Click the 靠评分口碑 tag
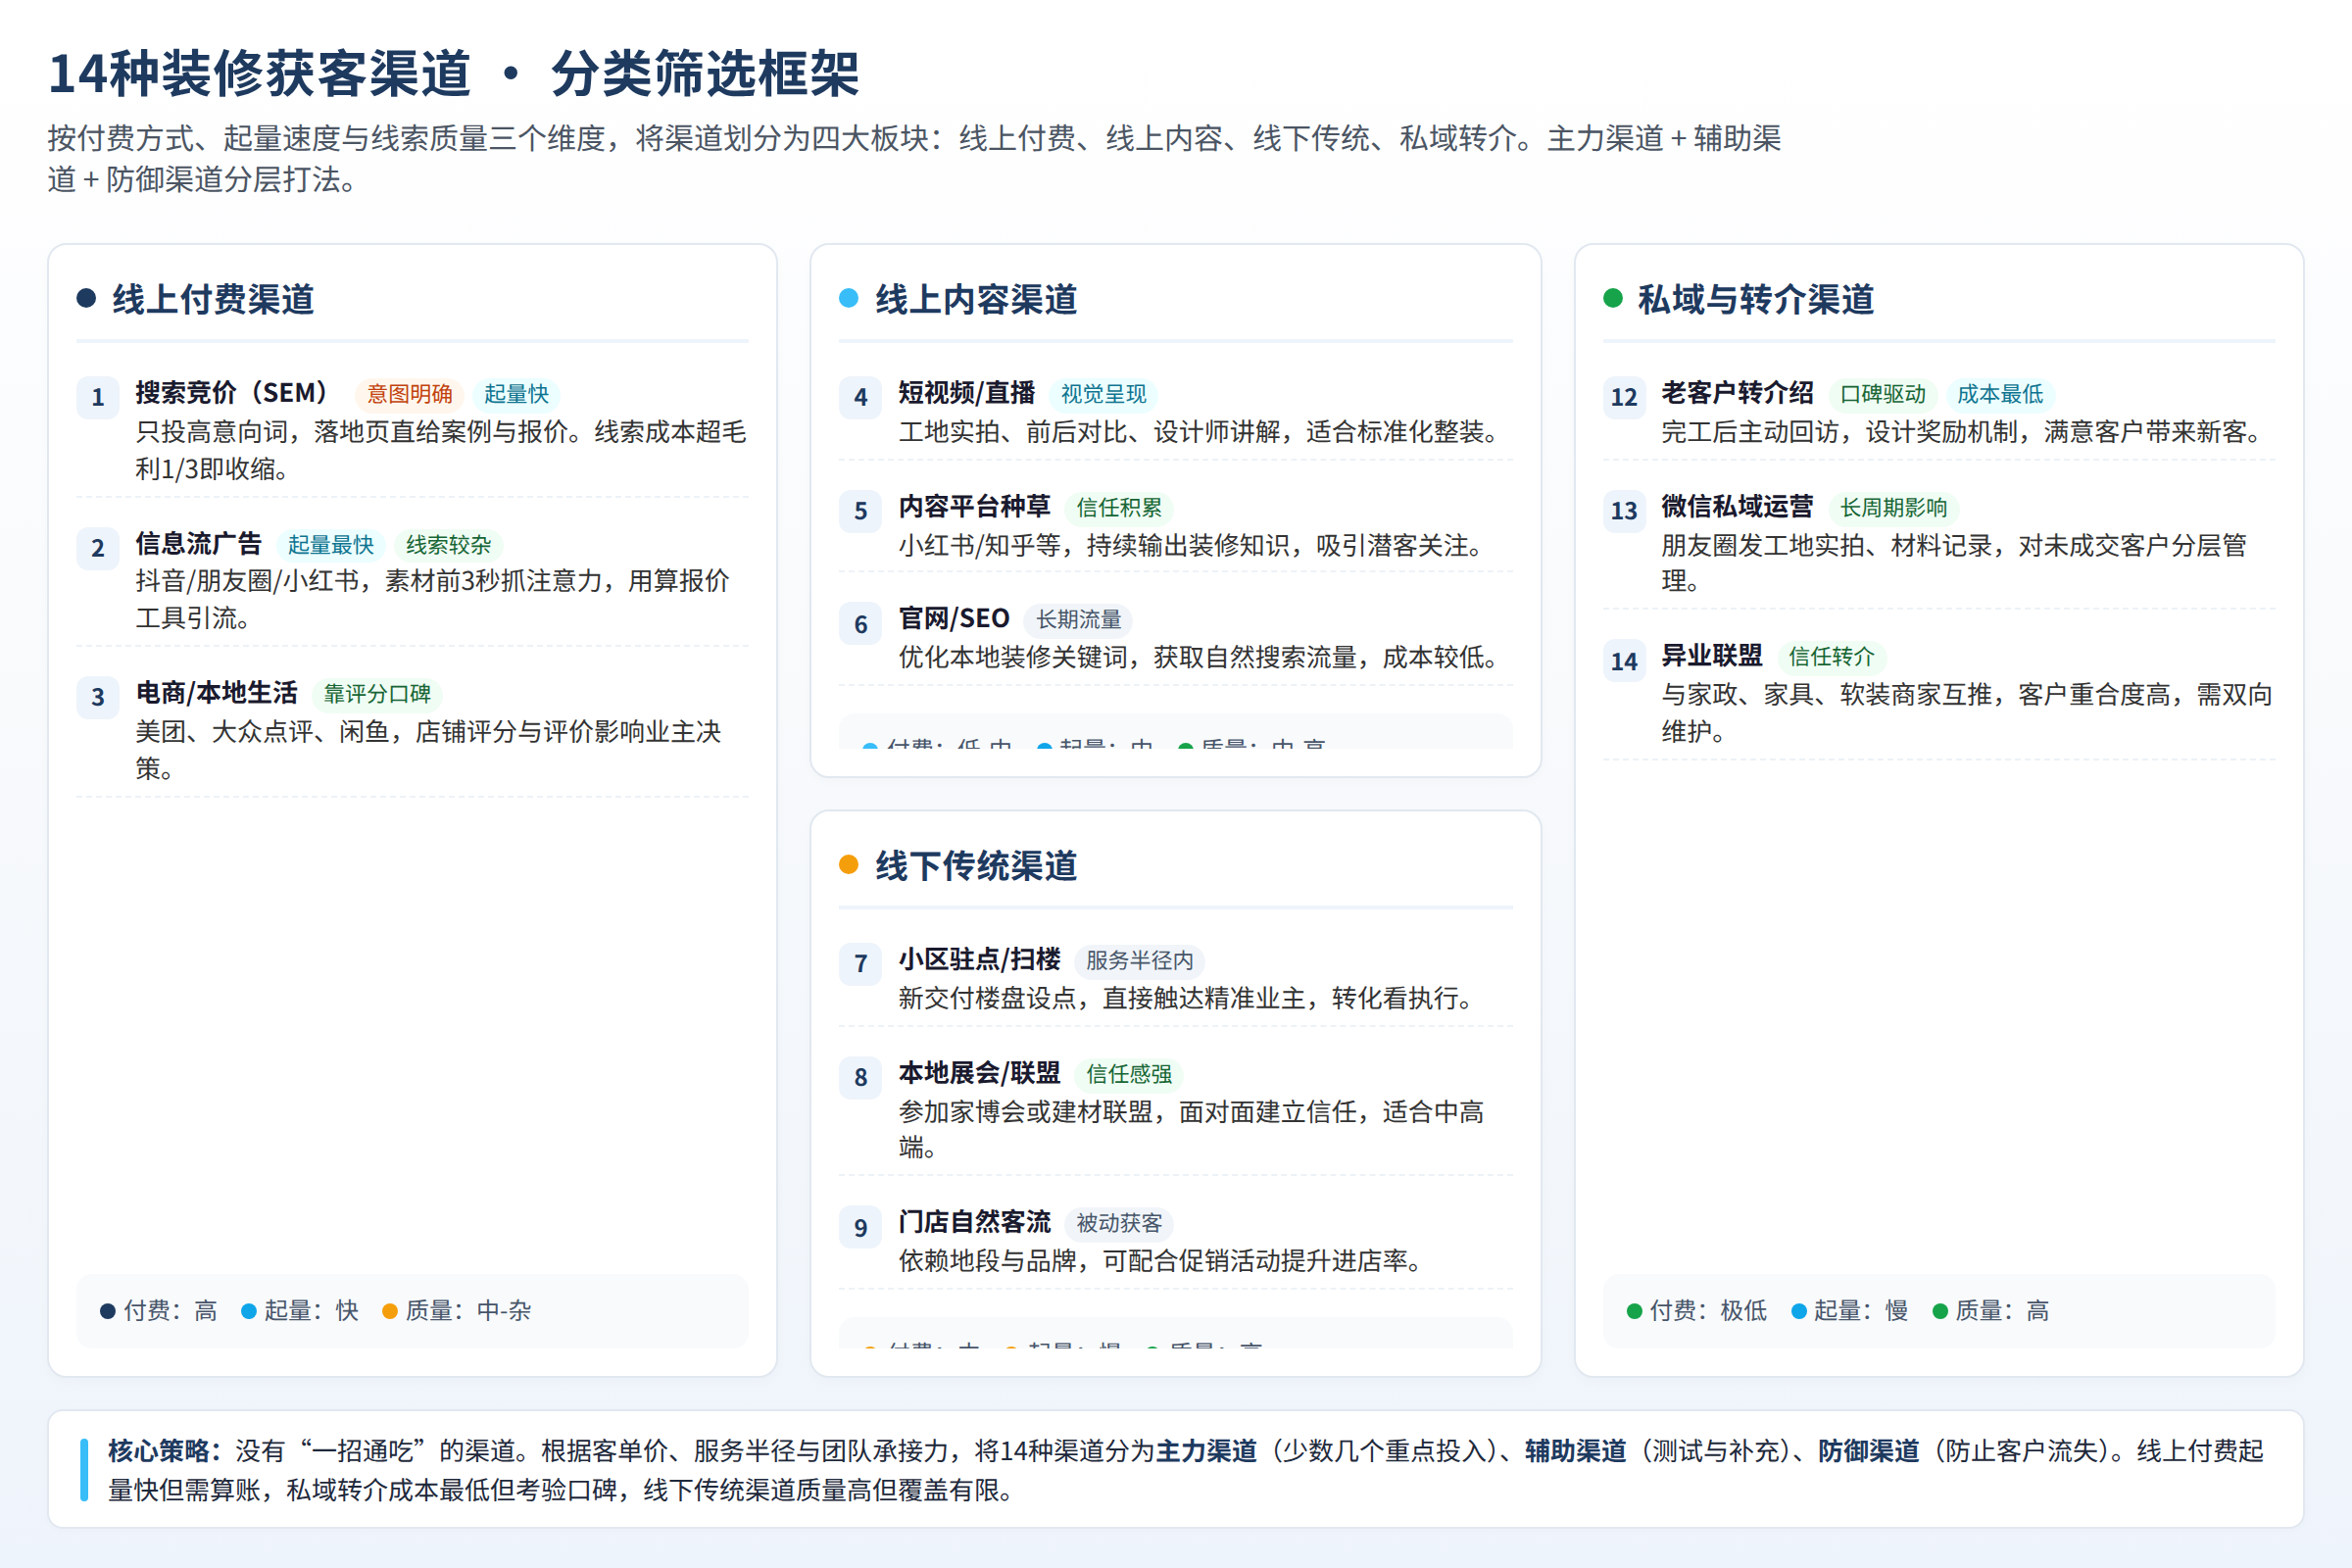The image size is (2352, 1568). tap(377, 694)
